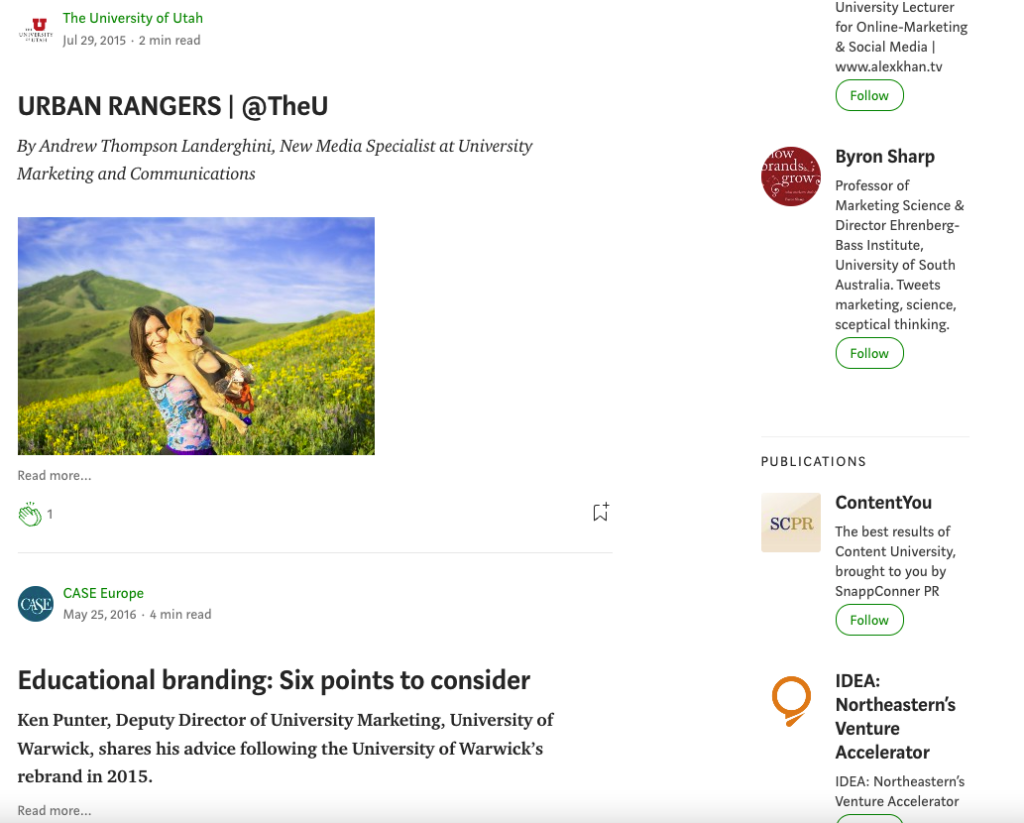
Task: Select the clap count number
Action: coord(49,514)
